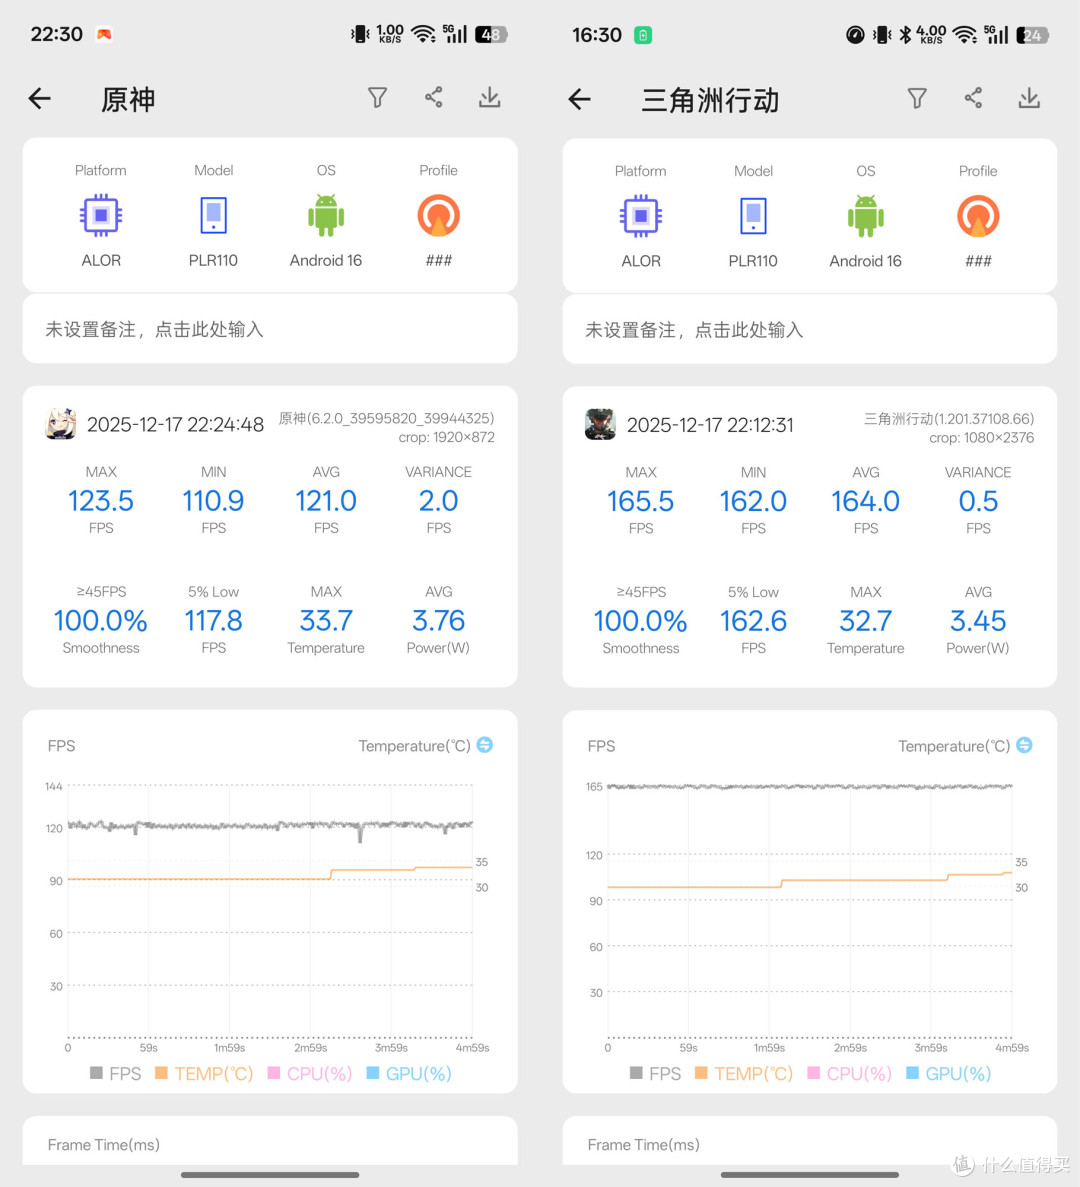This screenshot has width=1080, height=1187.
Task: Share the 三角洲行动 report
Action: coord(973,98)
